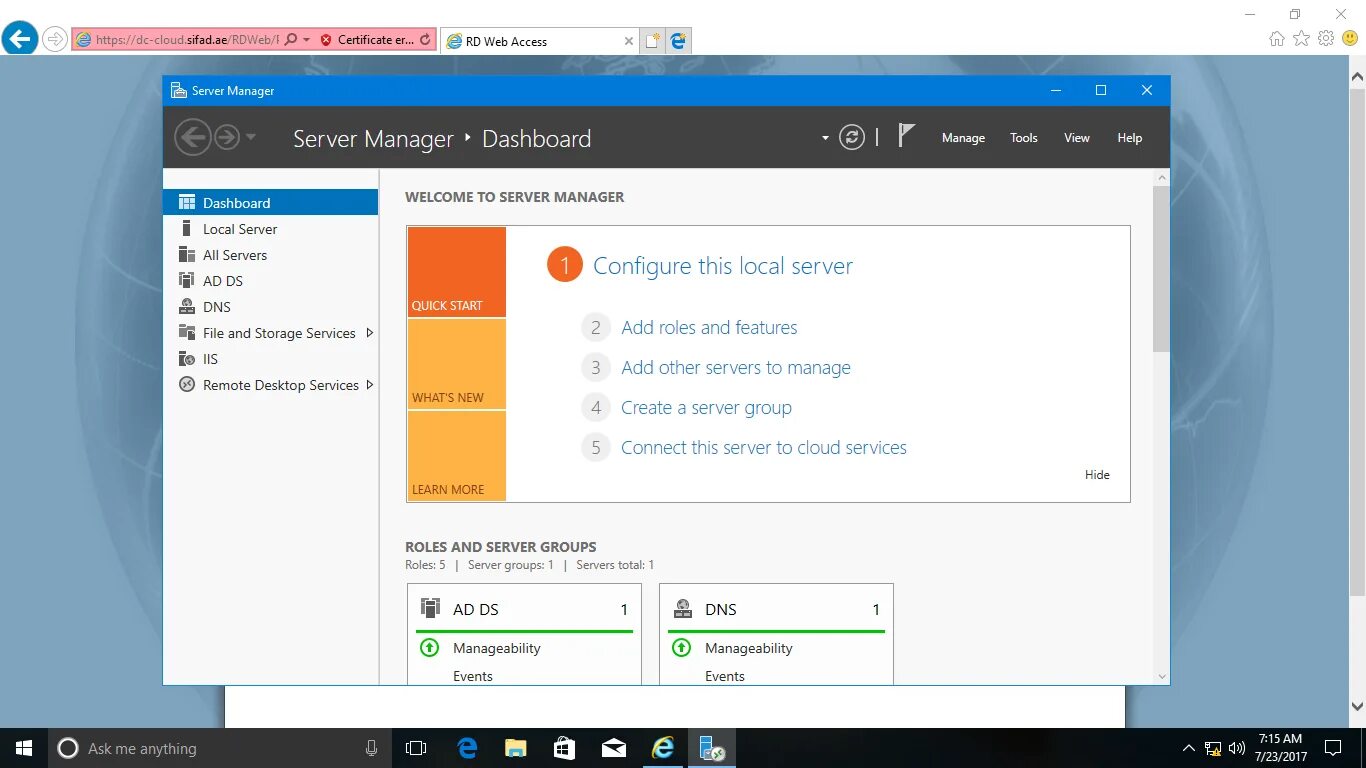1366x768 pixels.
Task: Open DNS in the sidebar
Action: point(270,307)
